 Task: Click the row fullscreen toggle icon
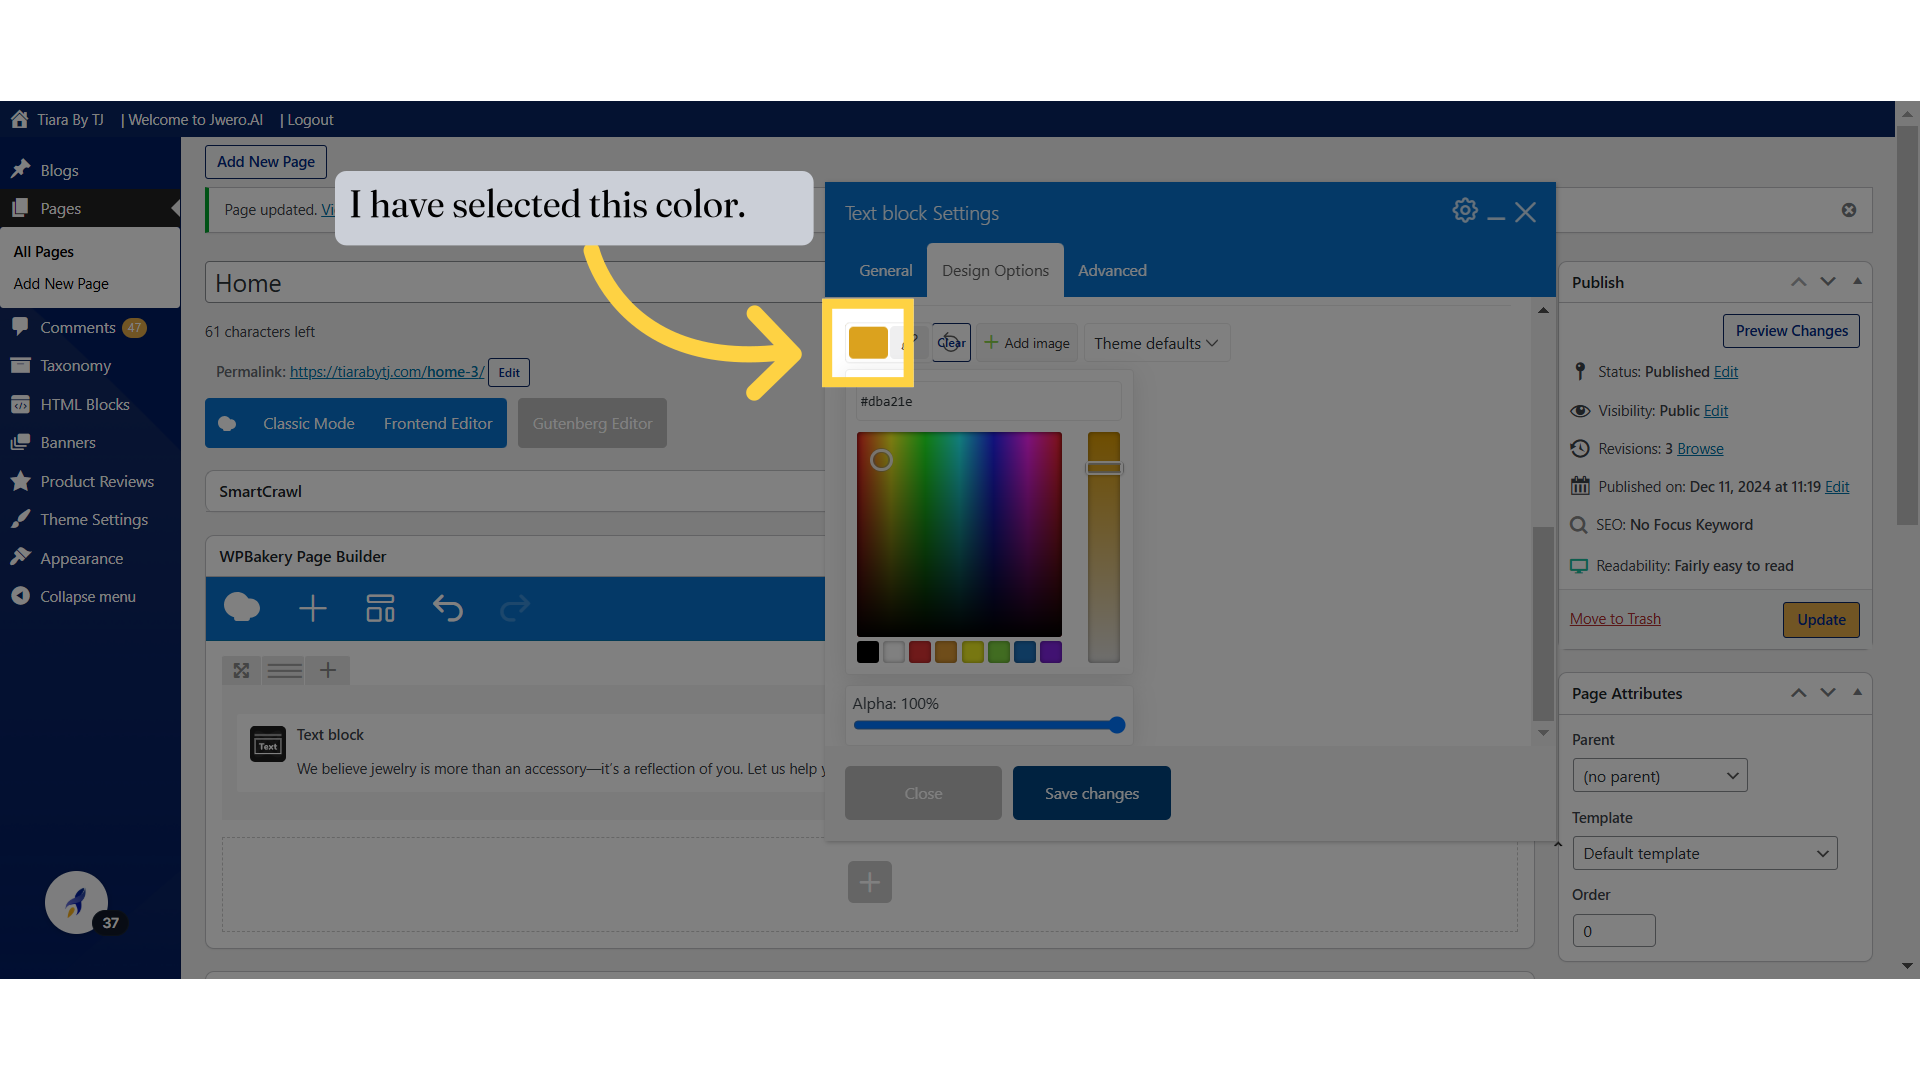click(x=241, y=670)
